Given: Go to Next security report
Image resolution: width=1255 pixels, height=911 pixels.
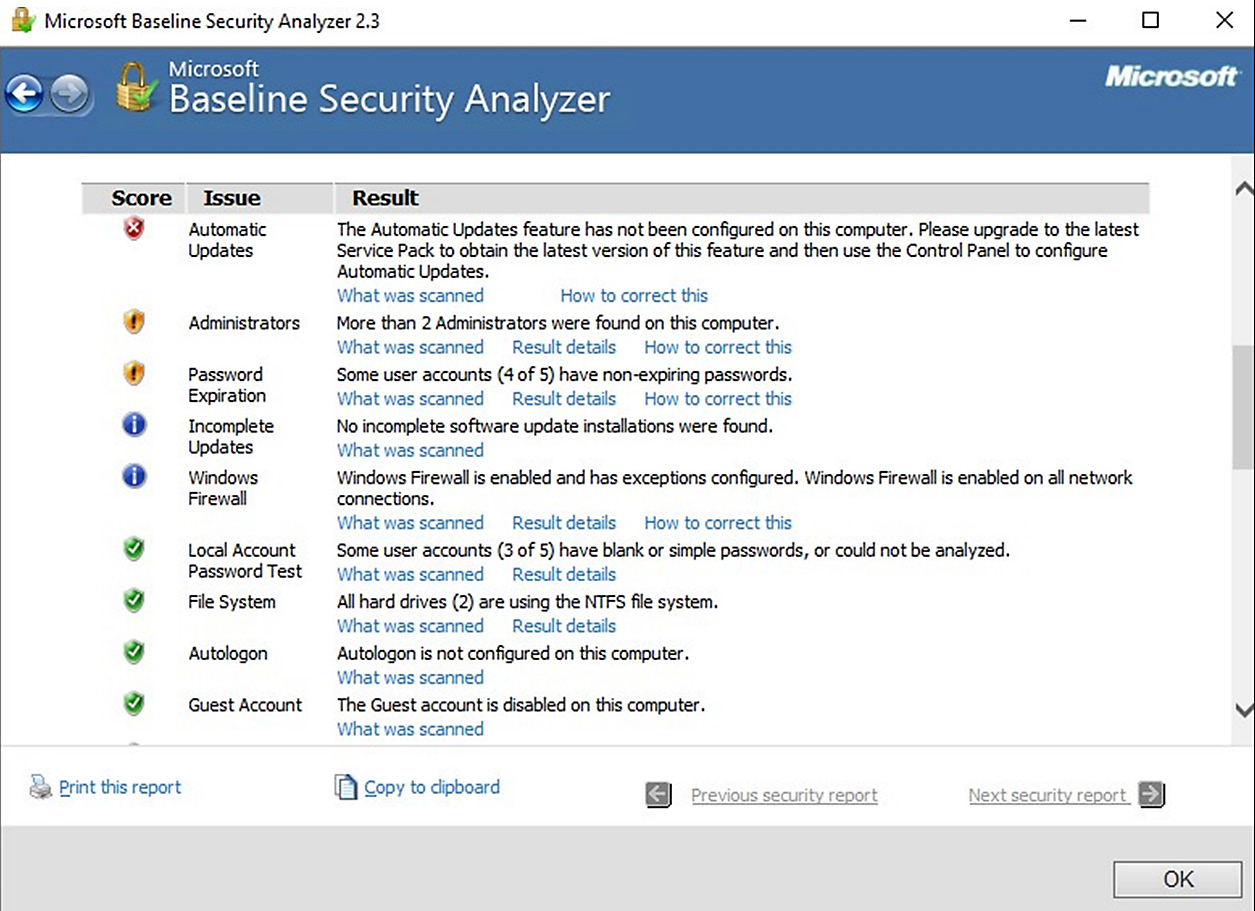Looking at the screenshot, I should click(1048, 795).
